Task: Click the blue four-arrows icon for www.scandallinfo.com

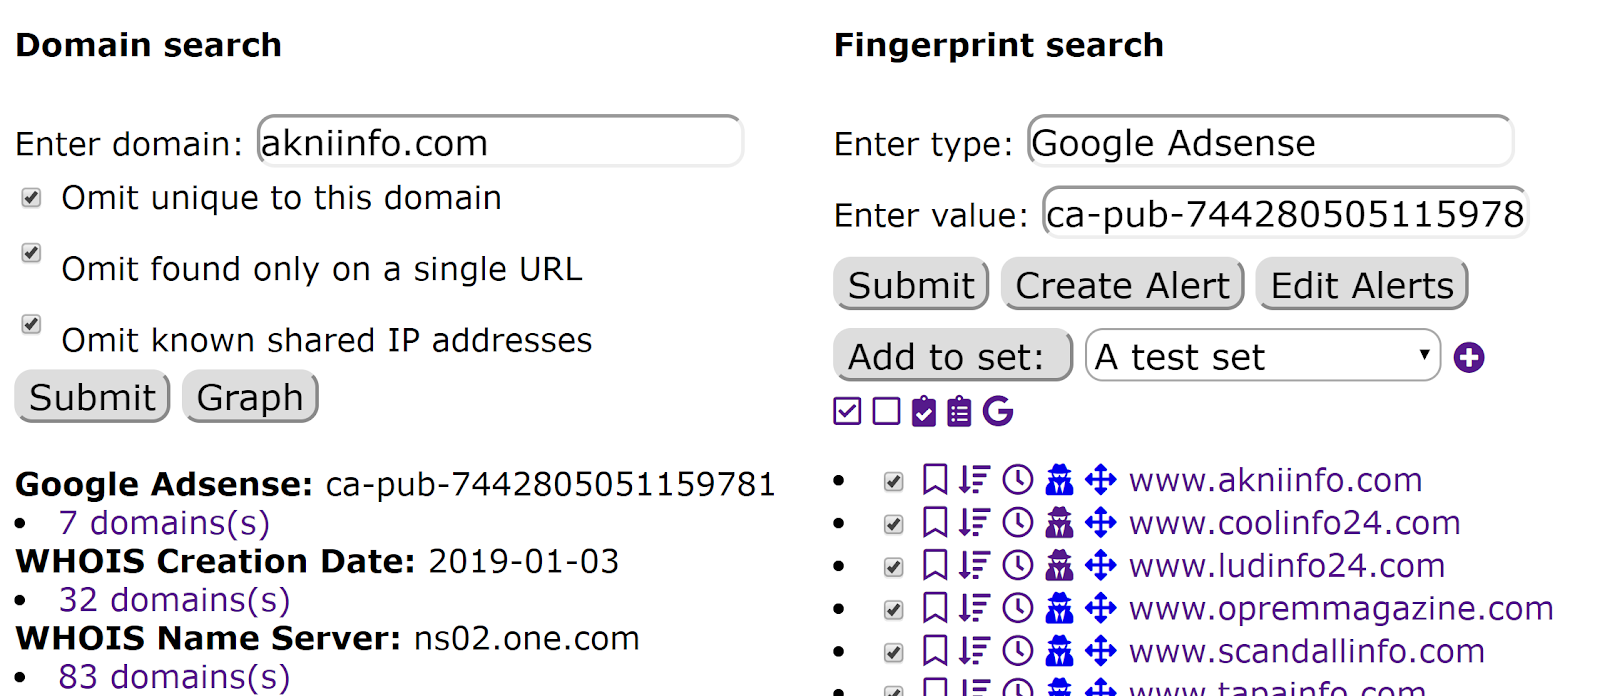Action: (x=1101, y=652)
